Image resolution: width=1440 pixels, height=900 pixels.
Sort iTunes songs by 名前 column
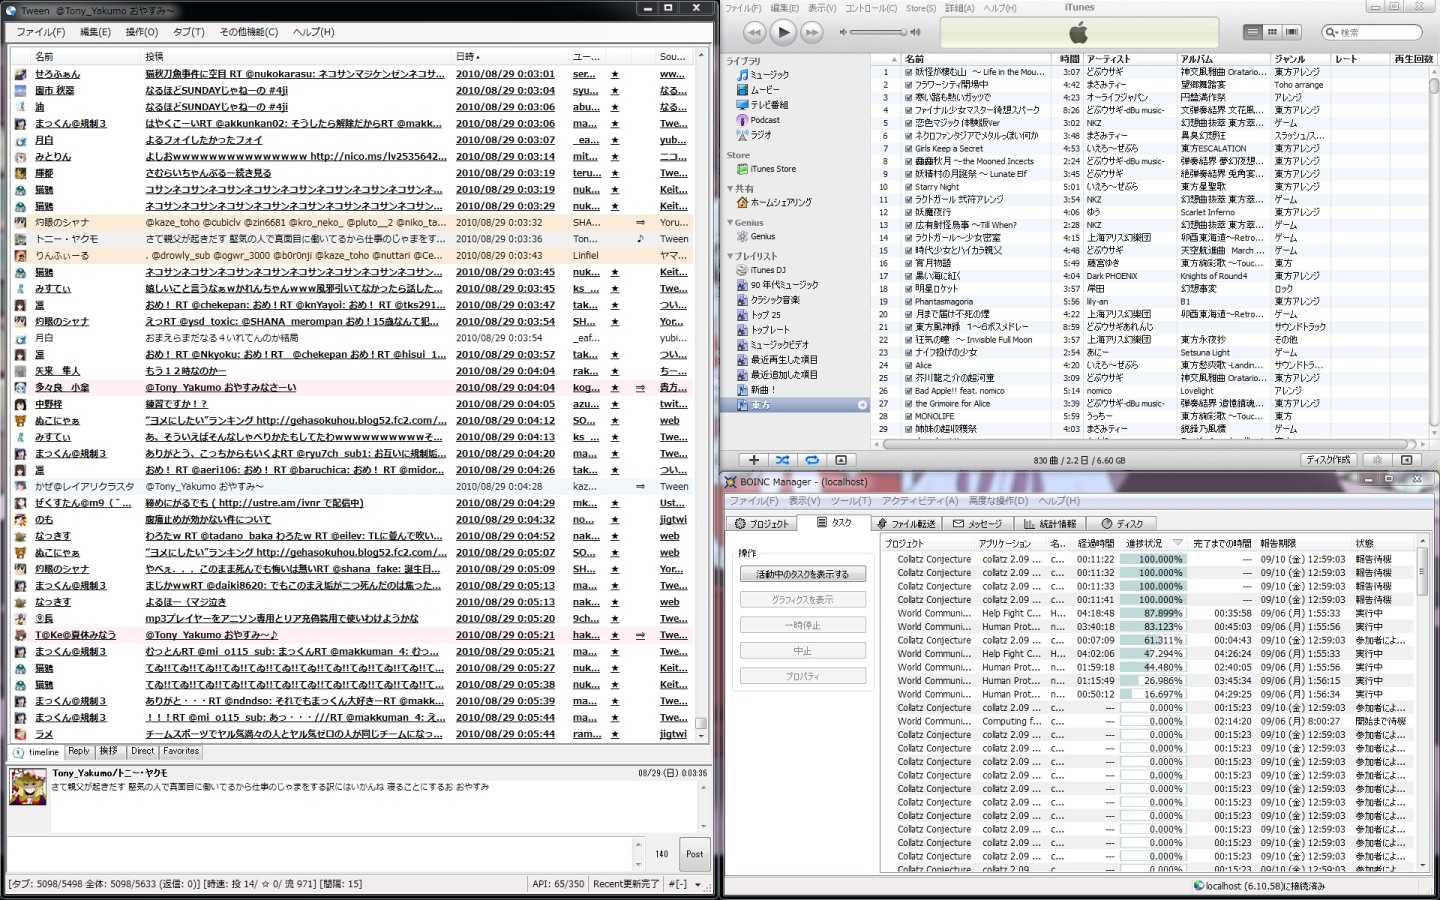click(977, 59)
